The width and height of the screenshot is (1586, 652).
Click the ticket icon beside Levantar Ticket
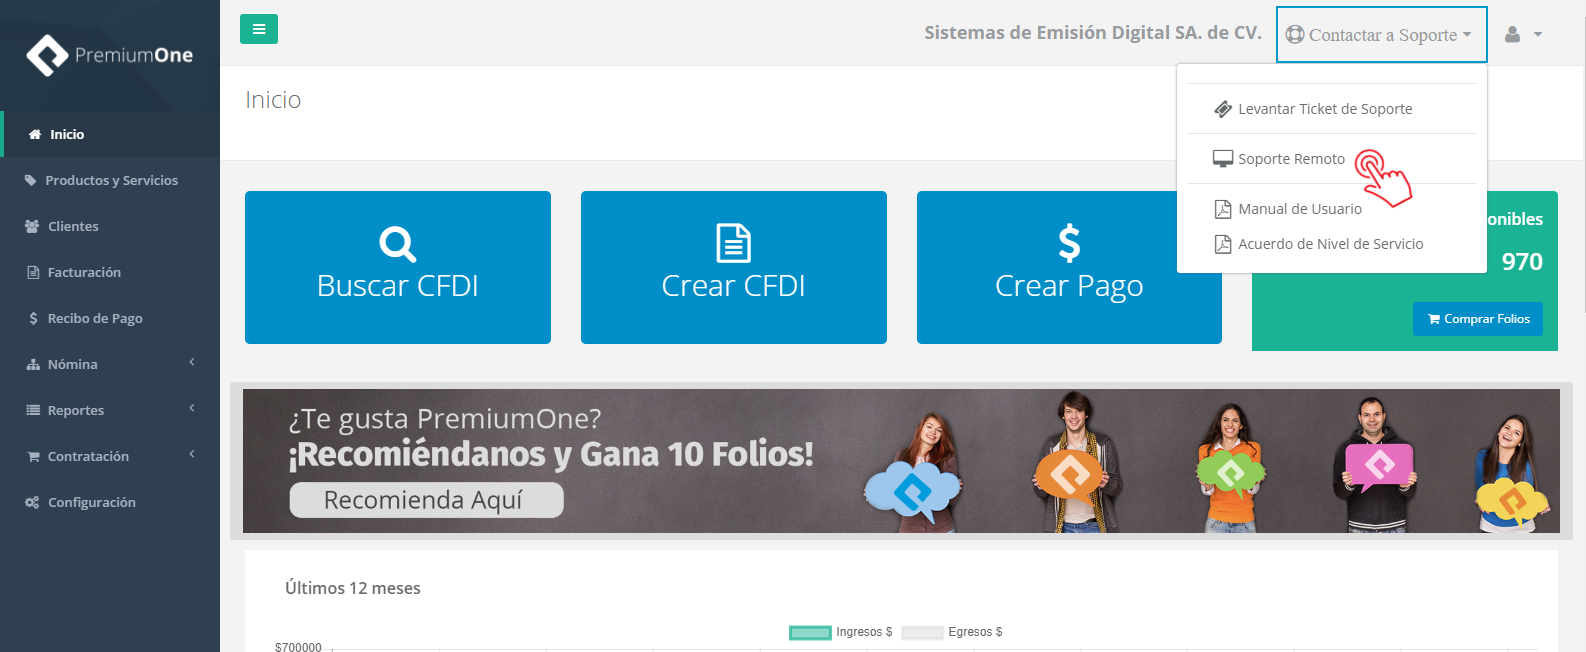[1223, 109]
